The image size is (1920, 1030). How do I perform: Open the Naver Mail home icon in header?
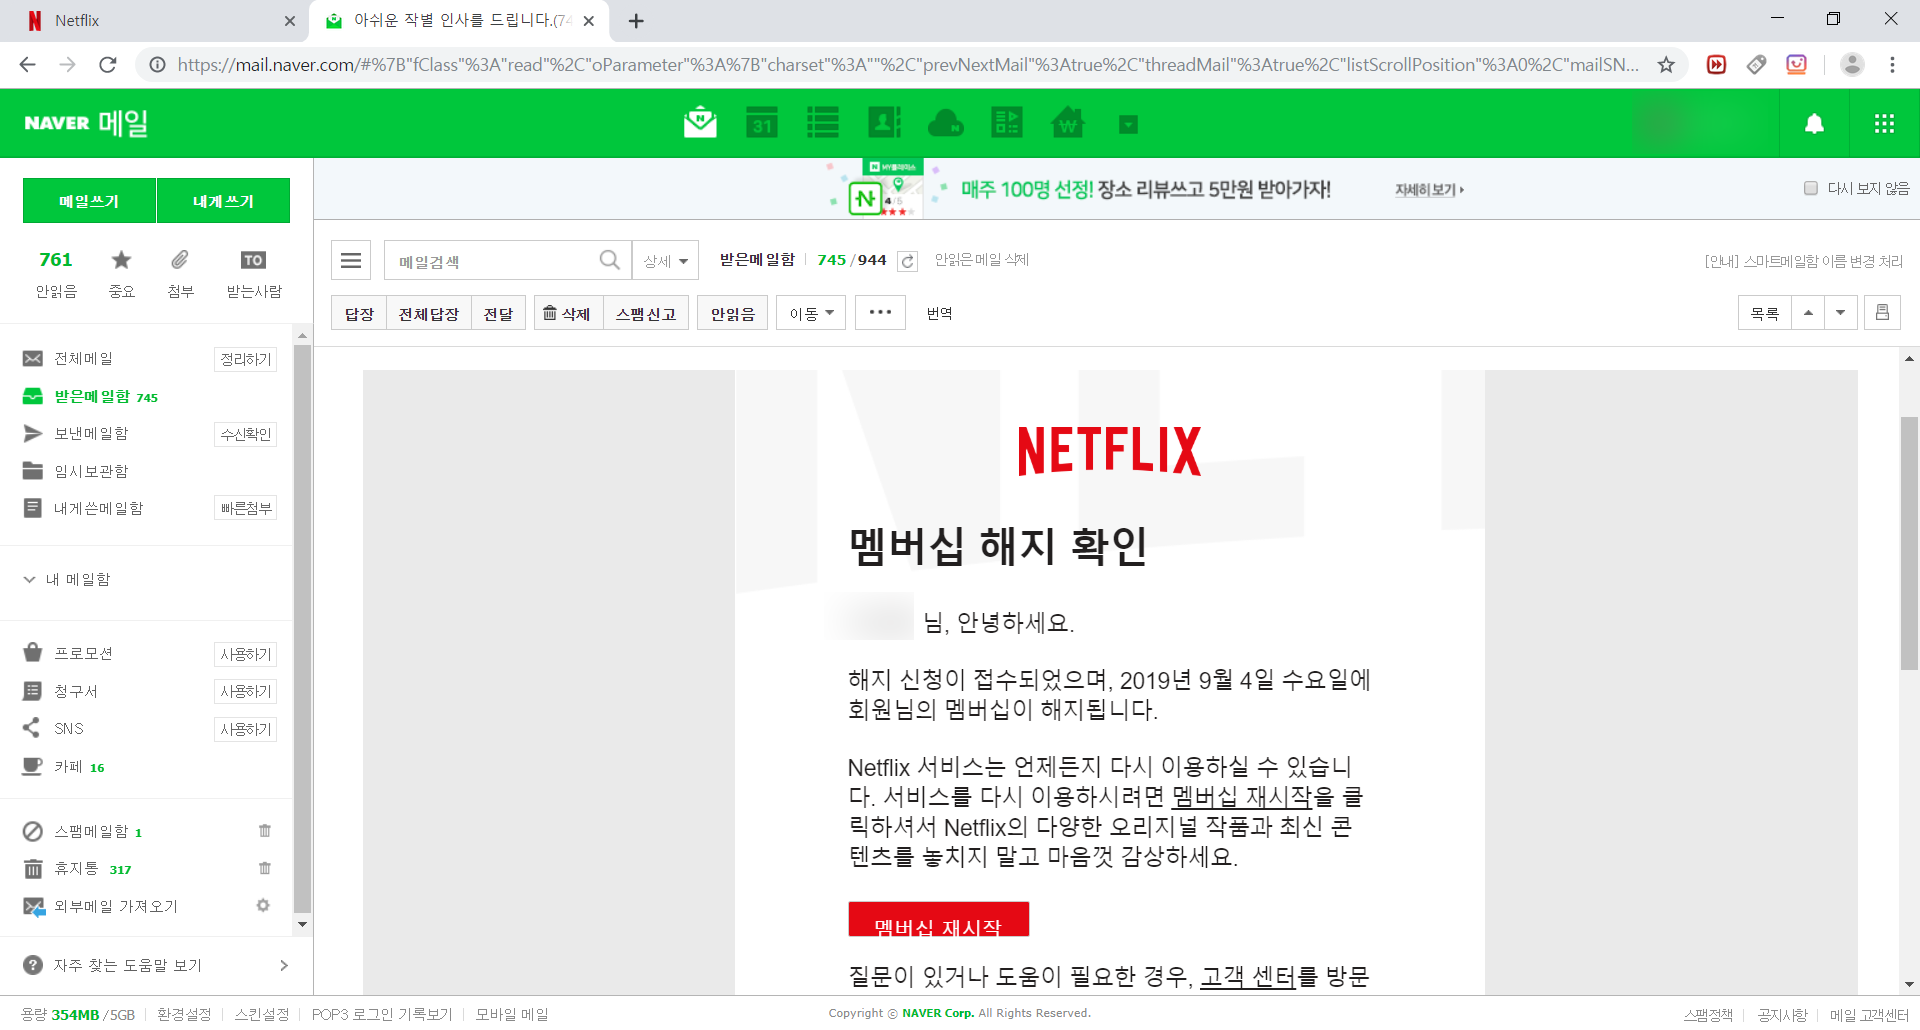pos(700,123)
